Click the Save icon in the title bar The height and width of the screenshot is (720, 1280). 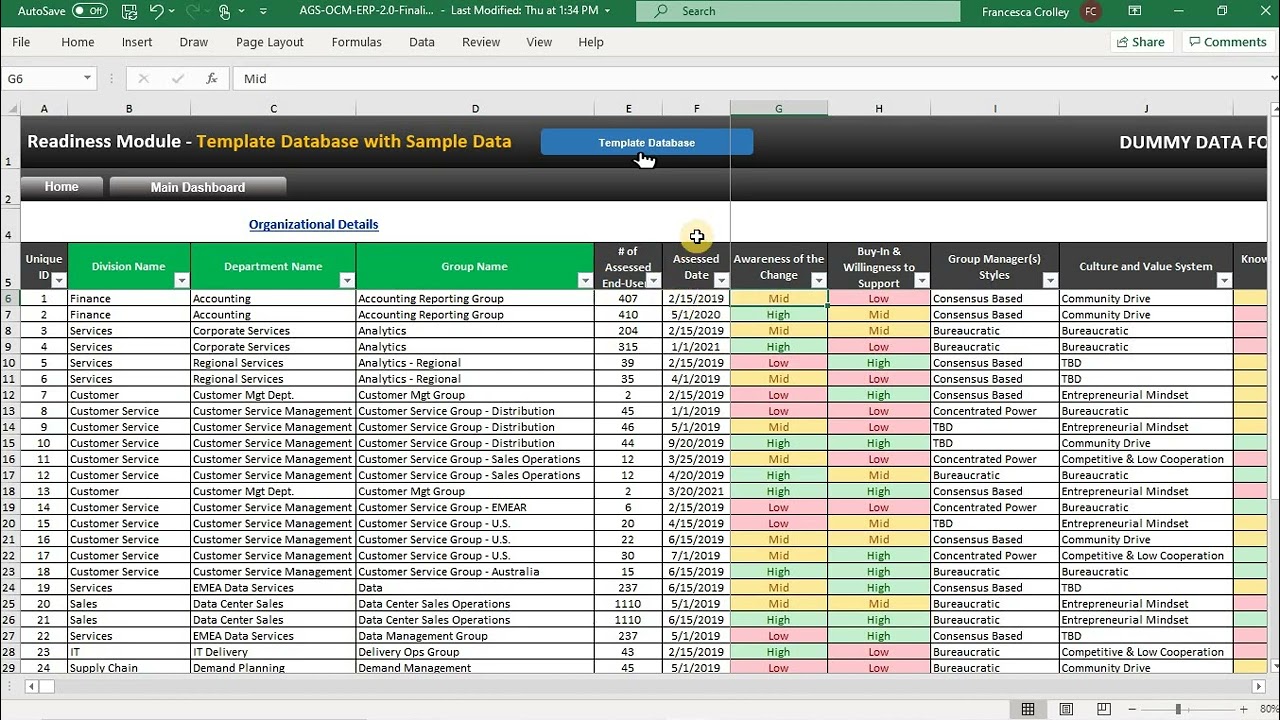tap(129, 11)
